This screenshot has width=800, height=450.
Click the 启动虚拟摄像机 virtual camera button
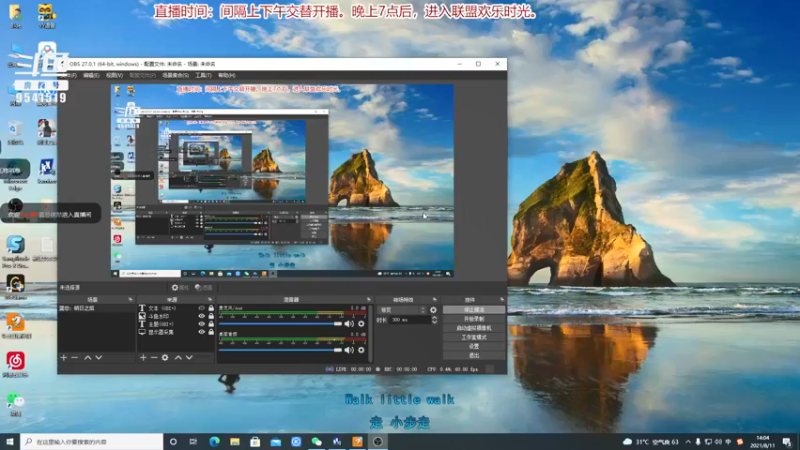pyautogui.click(x=474, y=328)
